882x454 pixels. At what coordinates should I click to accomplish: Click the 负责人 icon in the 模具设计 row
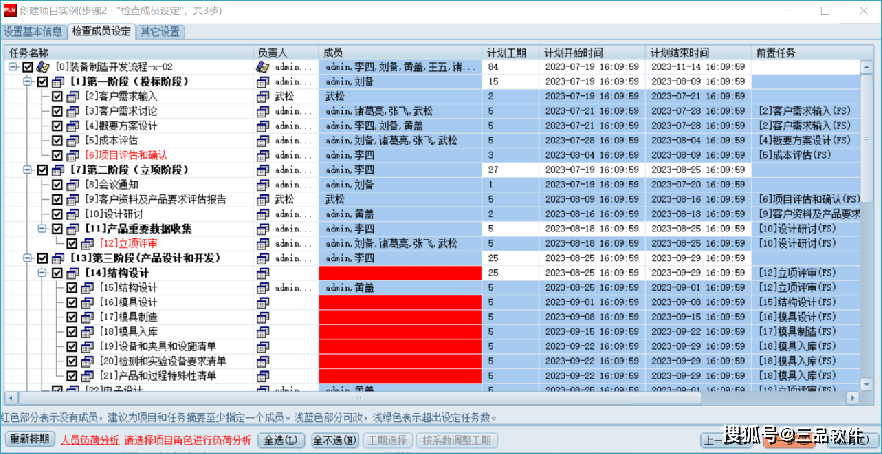click(x=263, y=302)
